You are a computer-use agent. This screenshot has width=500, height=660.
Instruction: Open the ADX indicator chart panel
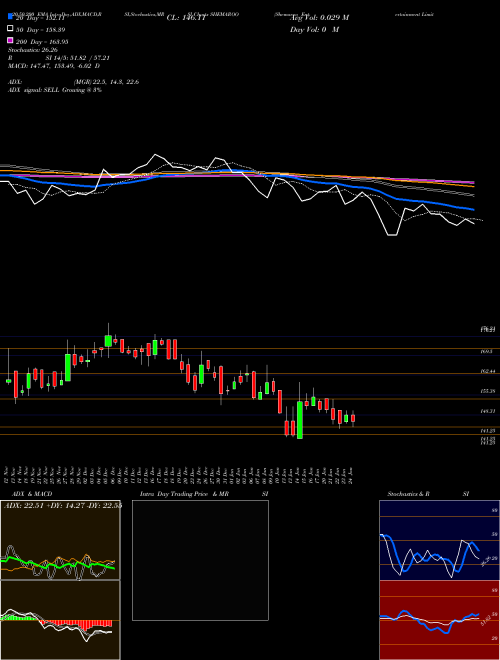click(x=60, y=540)
